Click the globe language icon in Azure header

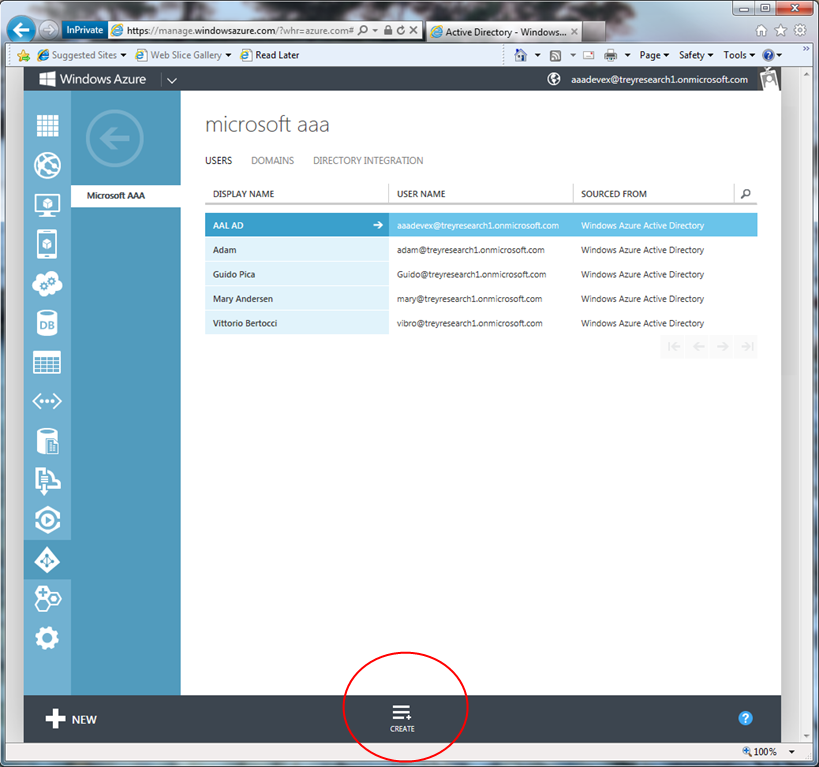click(x=554, y=79)
